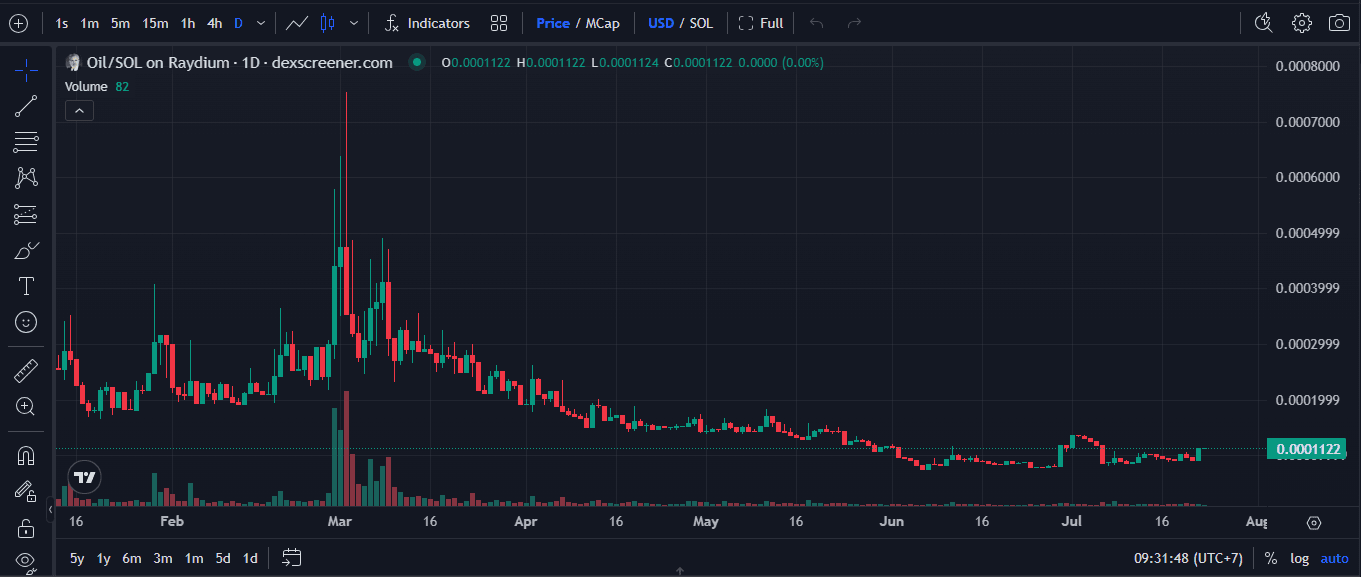Open the indicator templates grid icon
This screenshot has height=577, width=1361.
pos(499,23)
